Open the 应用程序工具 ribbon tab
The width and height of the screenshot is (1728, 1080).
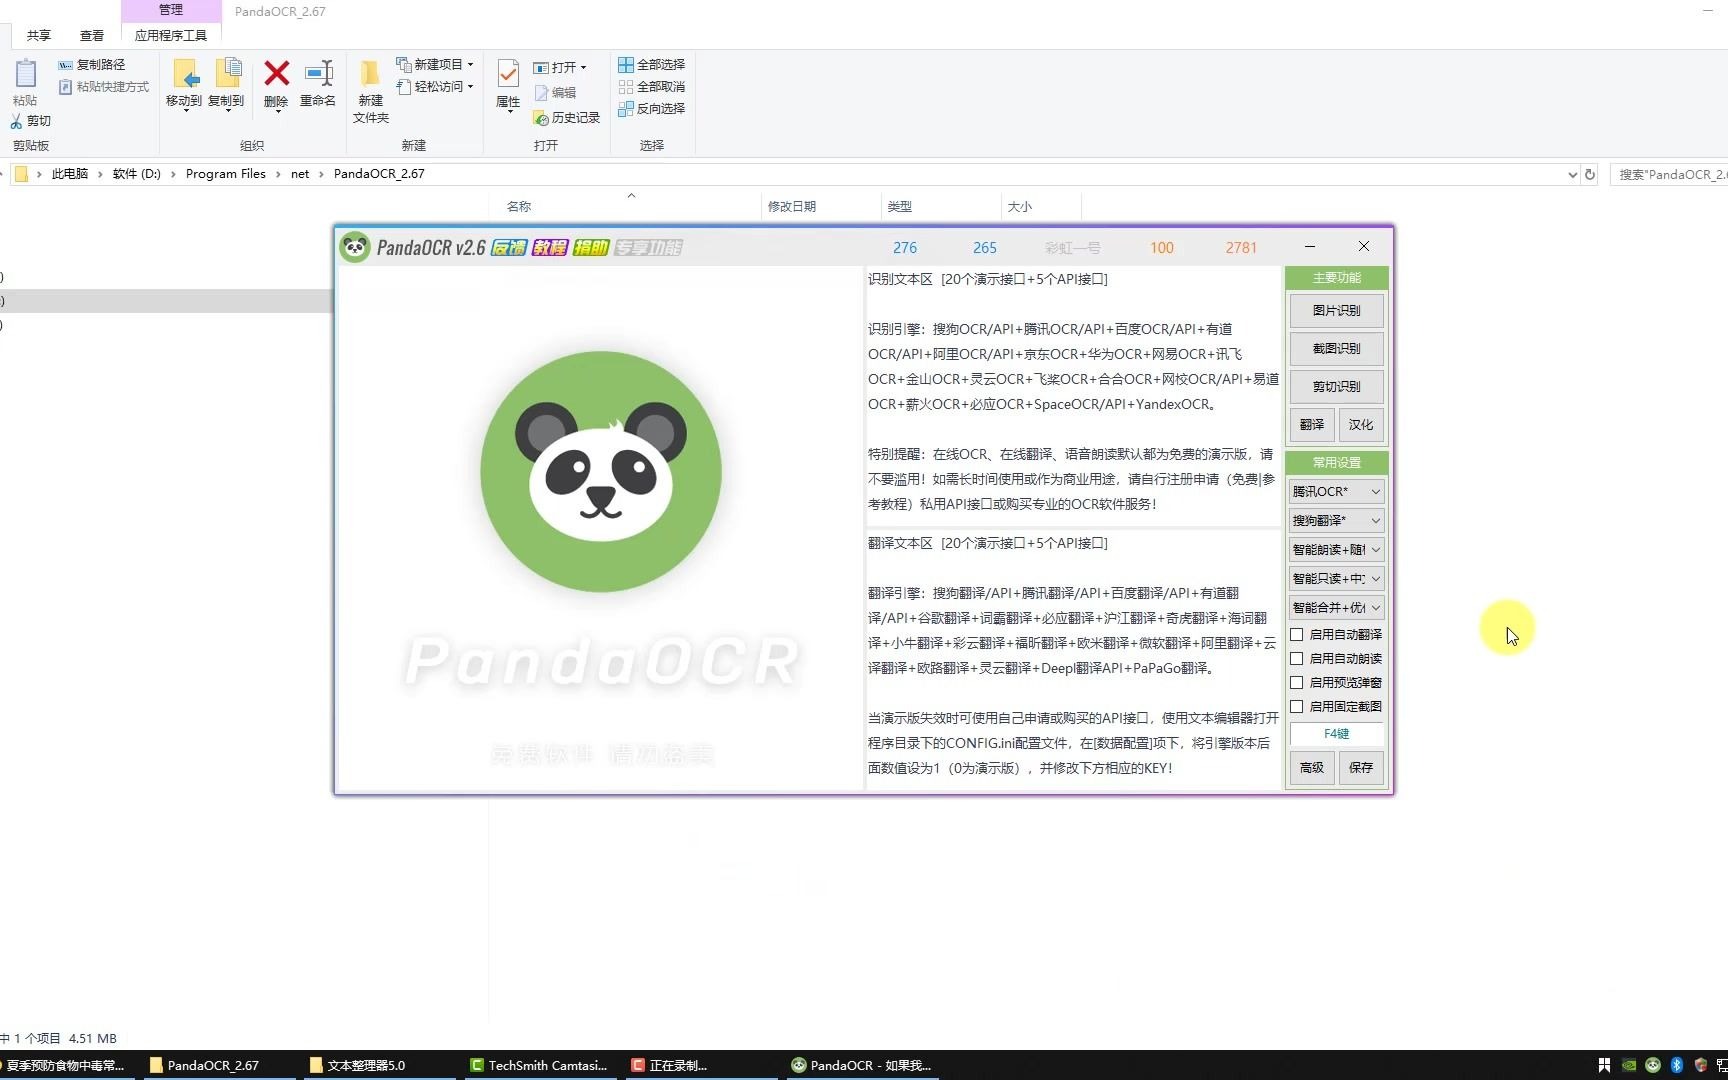171,36
